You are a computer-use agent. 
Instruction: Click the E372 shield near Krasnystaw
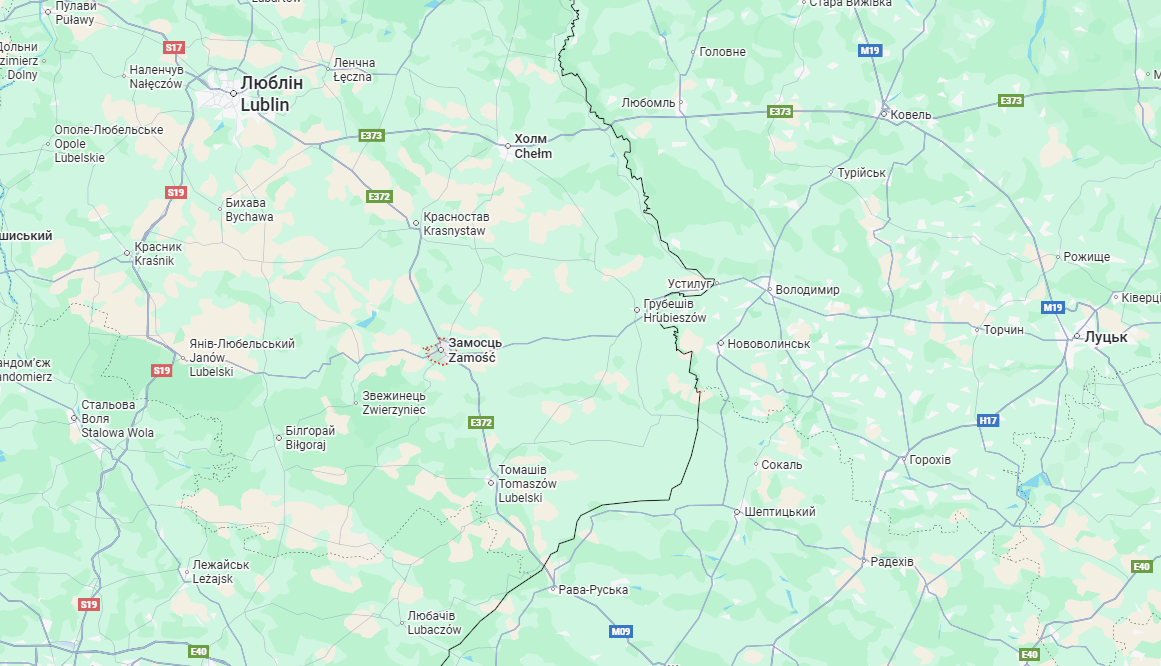(379, 196)
